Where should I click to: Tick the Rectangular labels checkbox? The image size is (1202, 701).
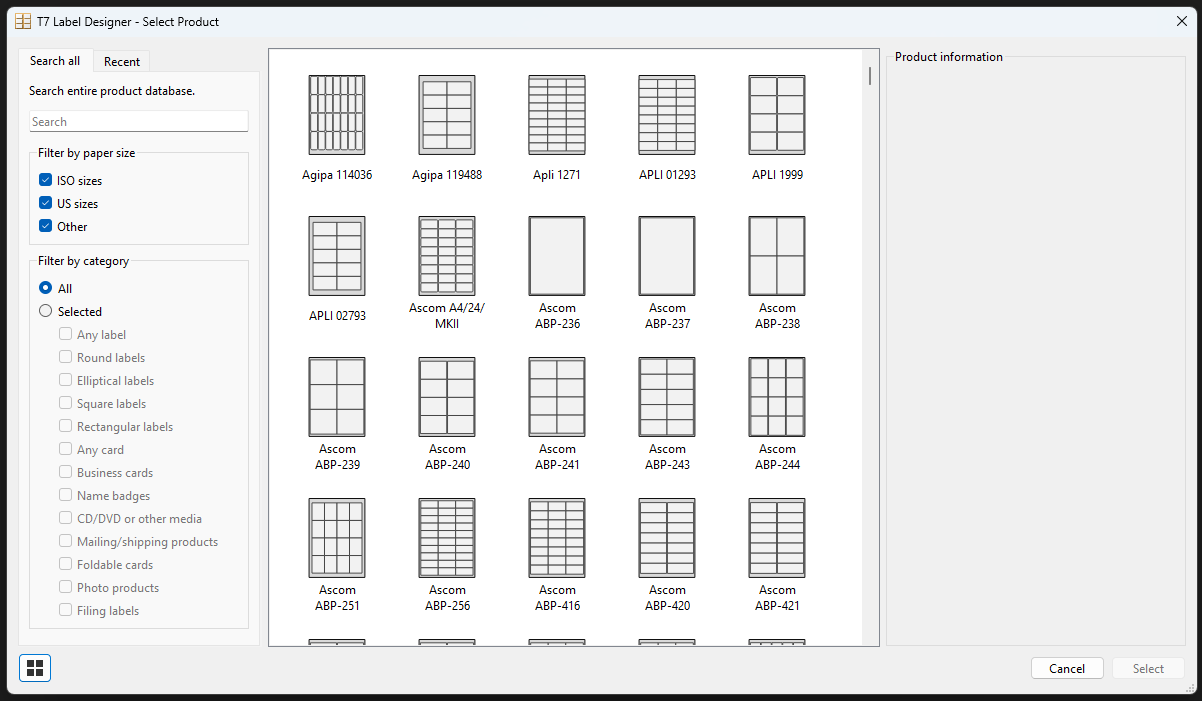65,427
